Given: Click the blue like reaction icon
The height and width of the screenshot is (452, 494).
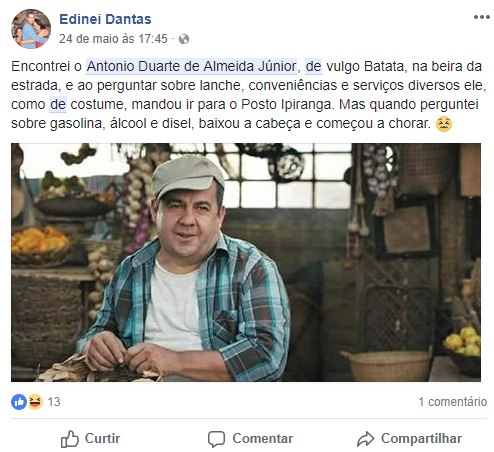Looking at the screenshot, I should coord(19,402).
